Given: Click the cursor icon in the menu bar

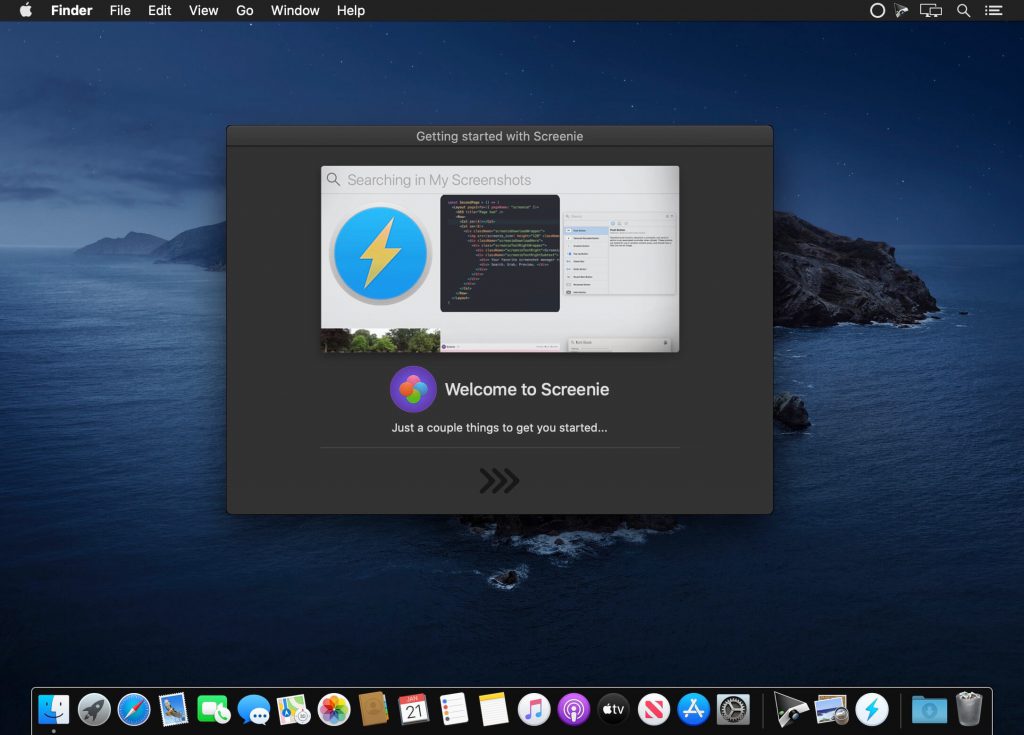Looking at the screenshot, I should tap(903, 11).
